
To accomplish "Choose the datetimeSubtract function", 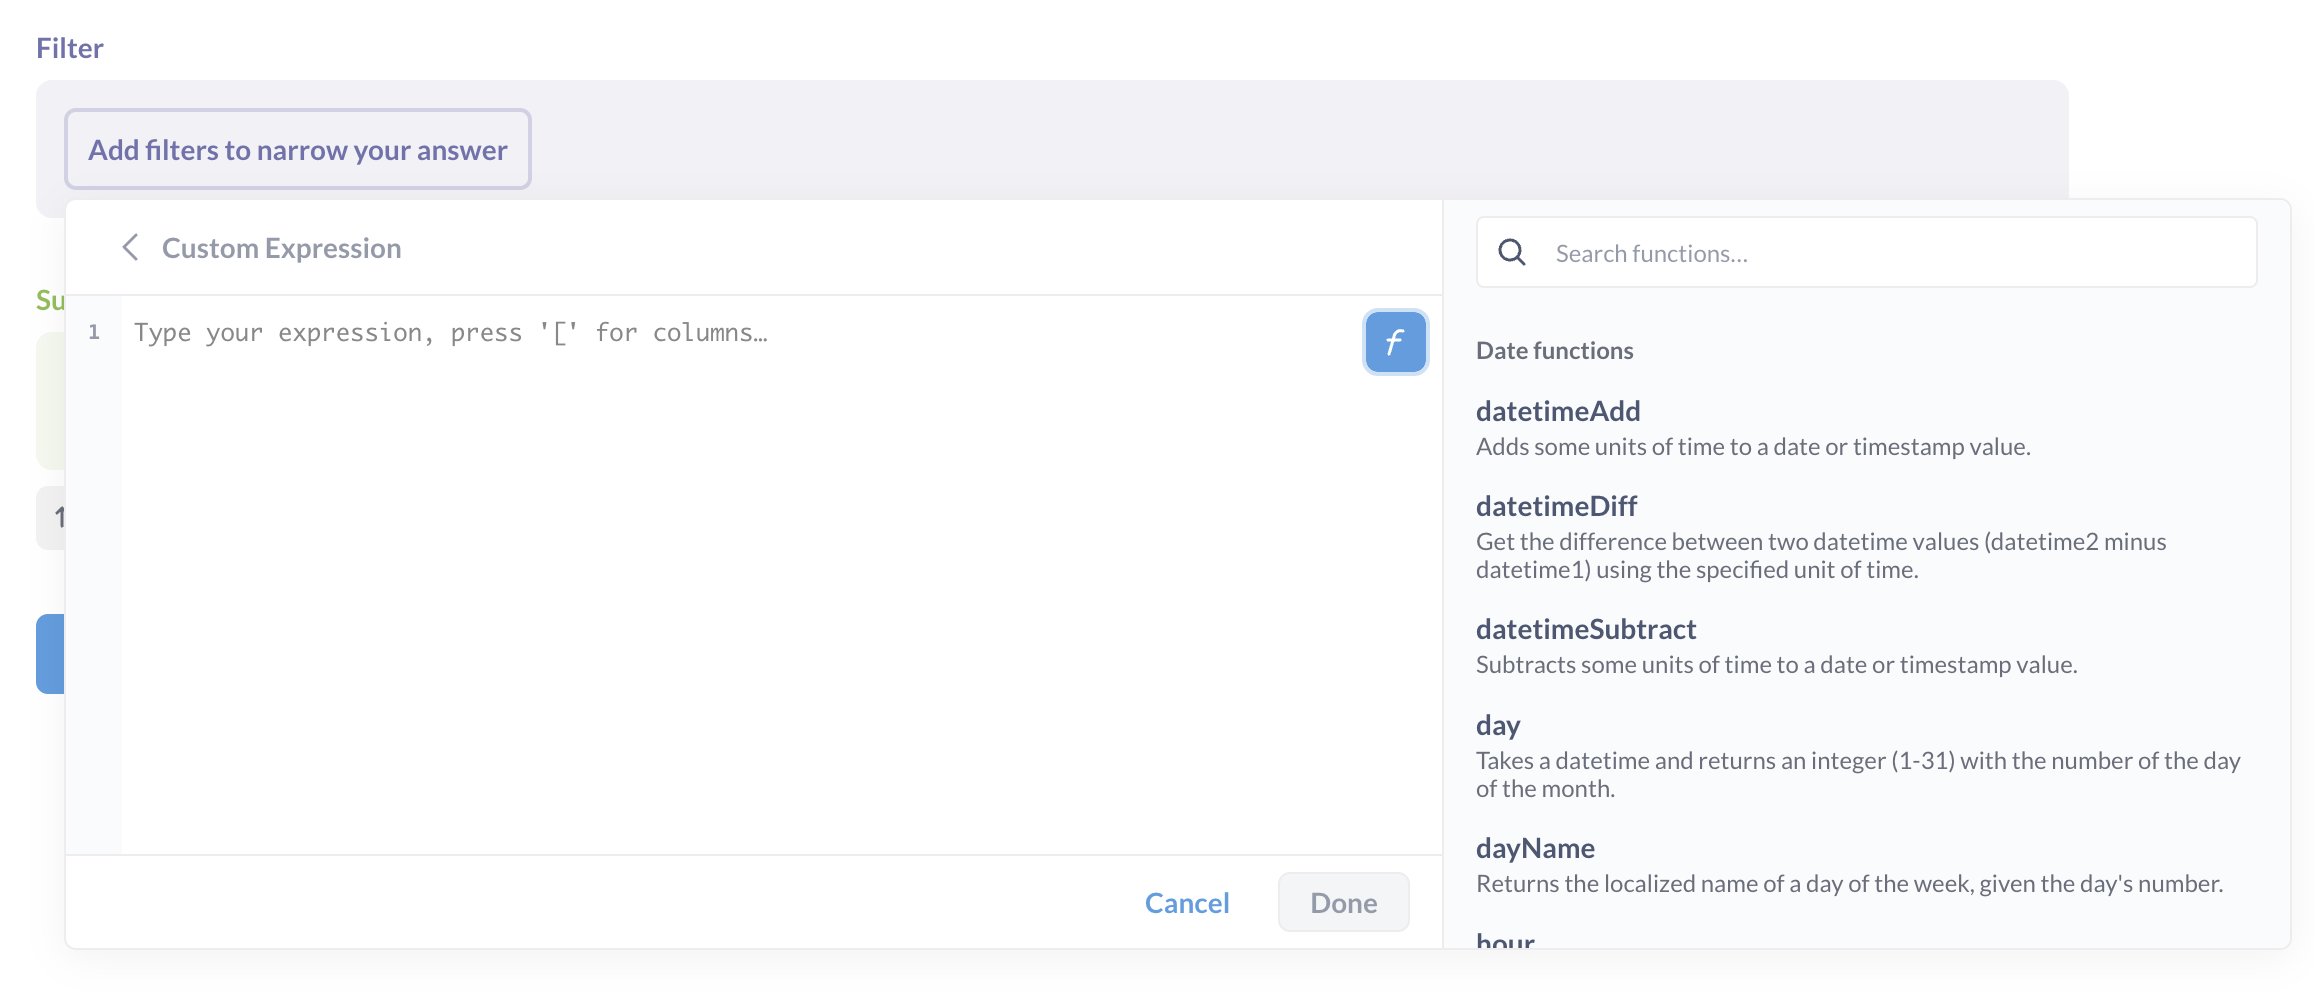I will [1585, 629].
